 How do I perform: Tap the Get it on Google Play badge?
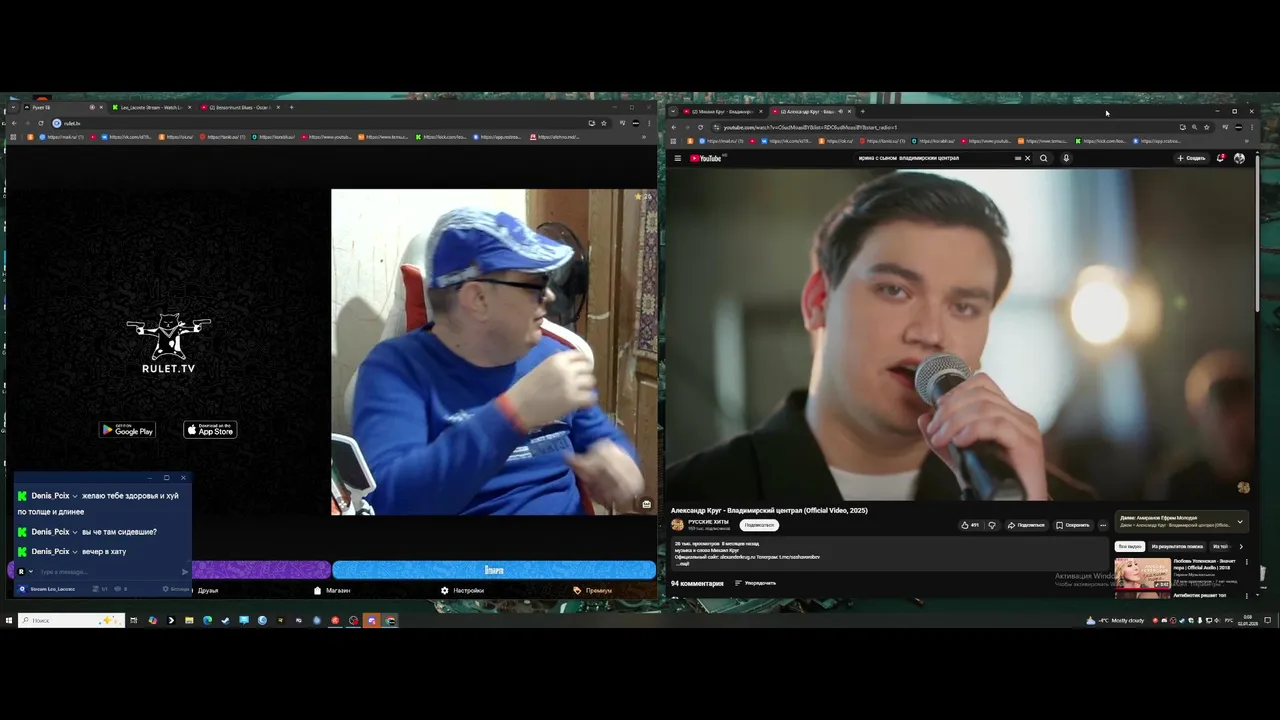pyautogui.click(x=127, y=430)
